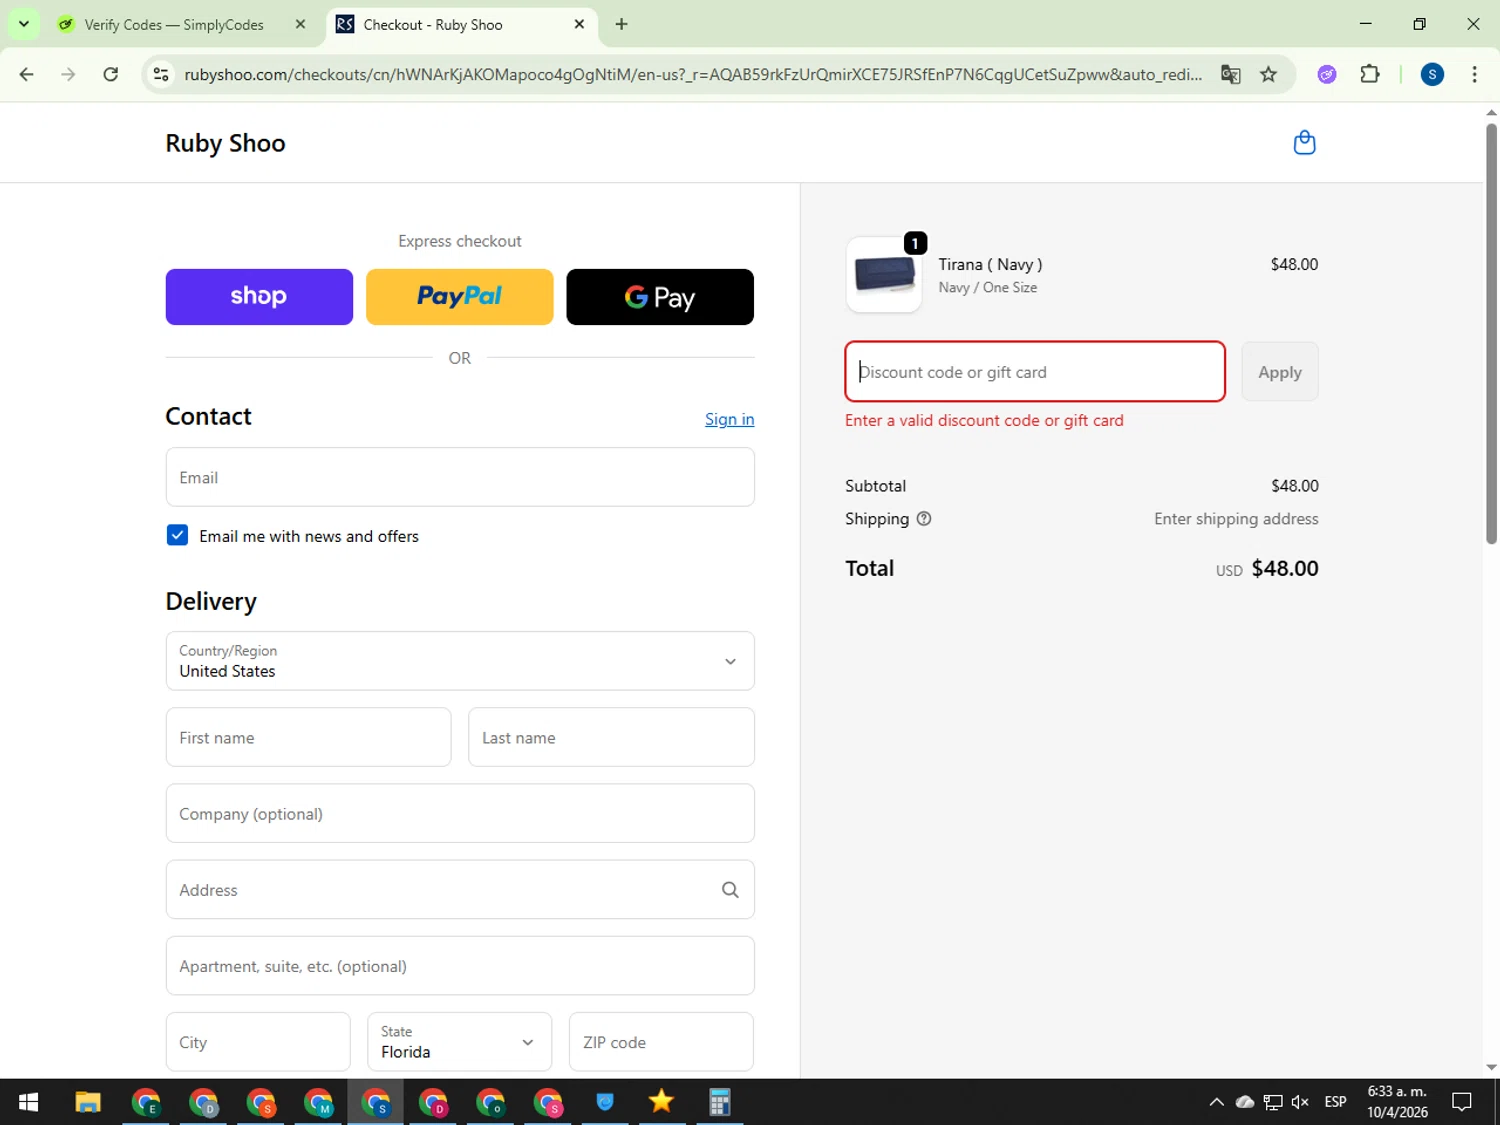Open the notification center icon

tap(1462, 1102)
